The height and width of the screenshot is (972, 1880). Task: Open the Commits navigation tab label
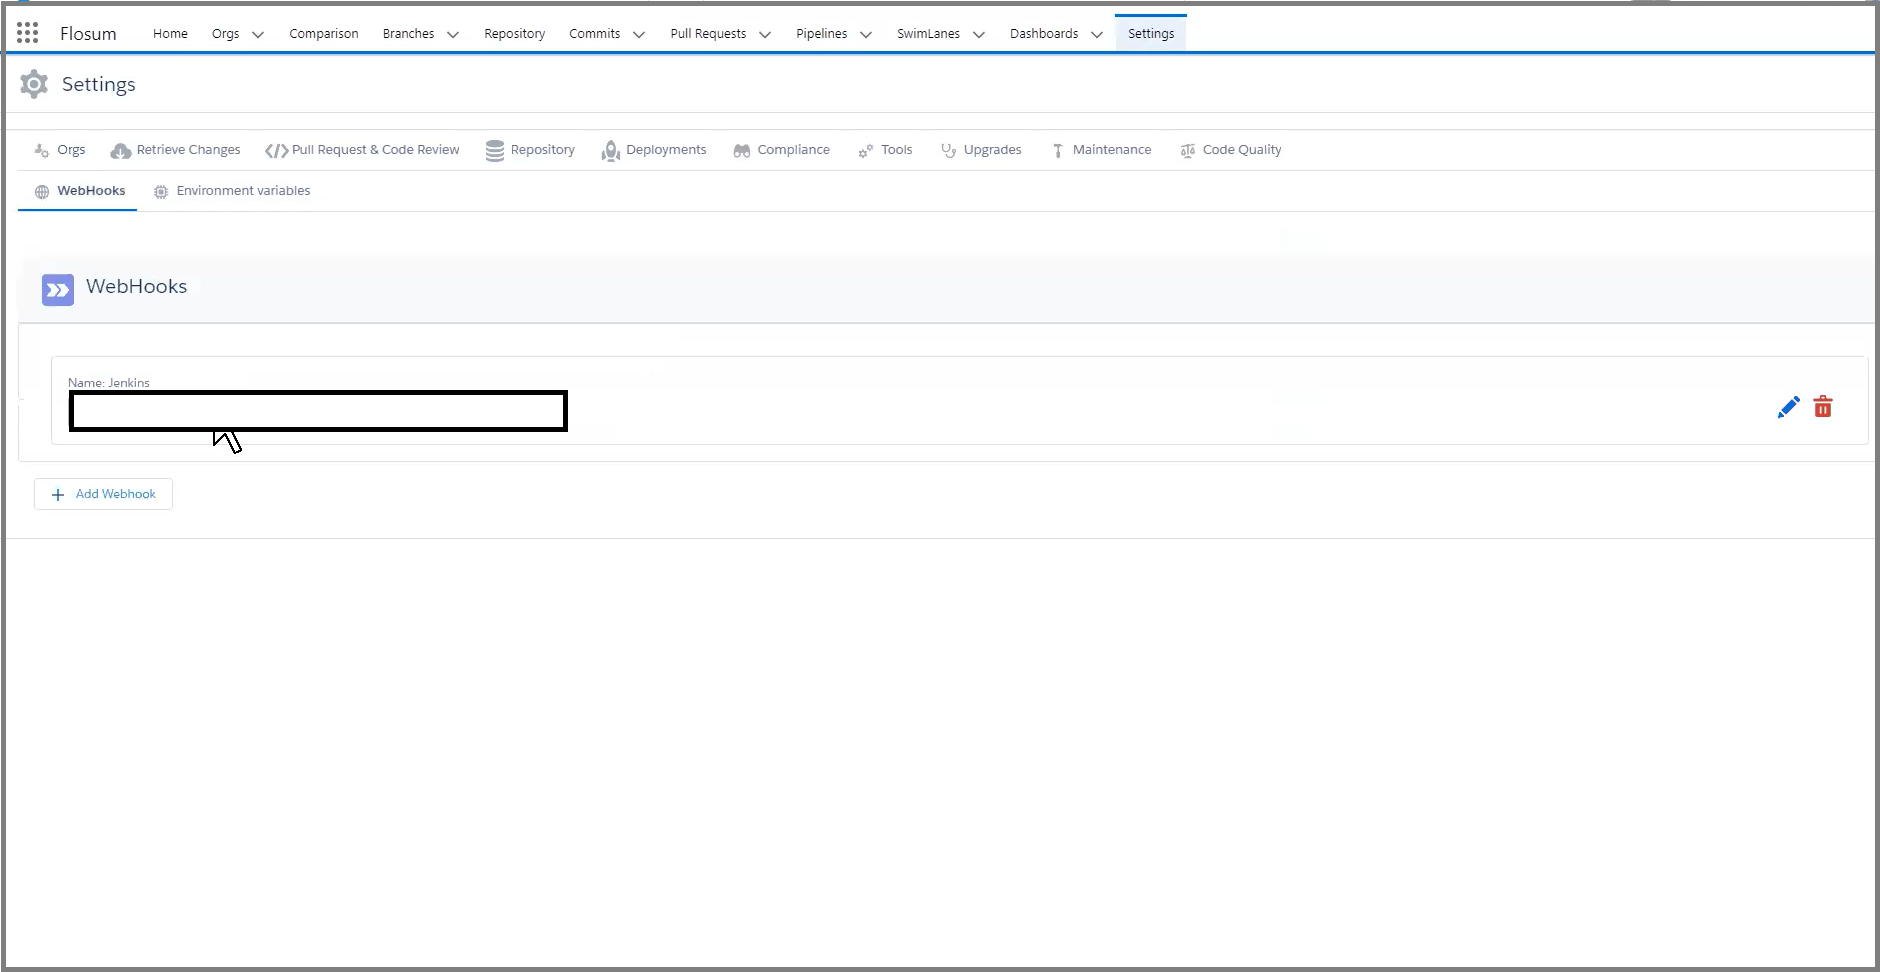pyautogui.click(x=595, y=33)
